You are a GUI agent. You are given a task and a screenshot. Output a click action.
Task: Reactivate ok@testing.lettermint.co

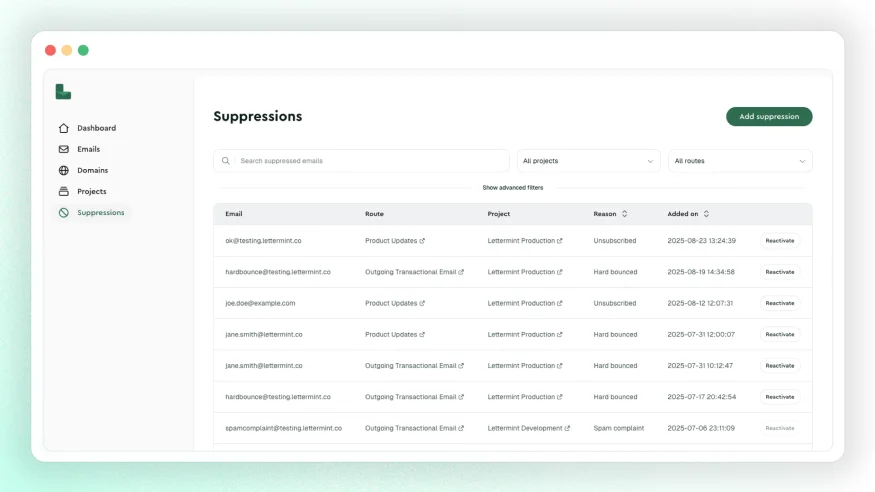click(x=780, y=241)
